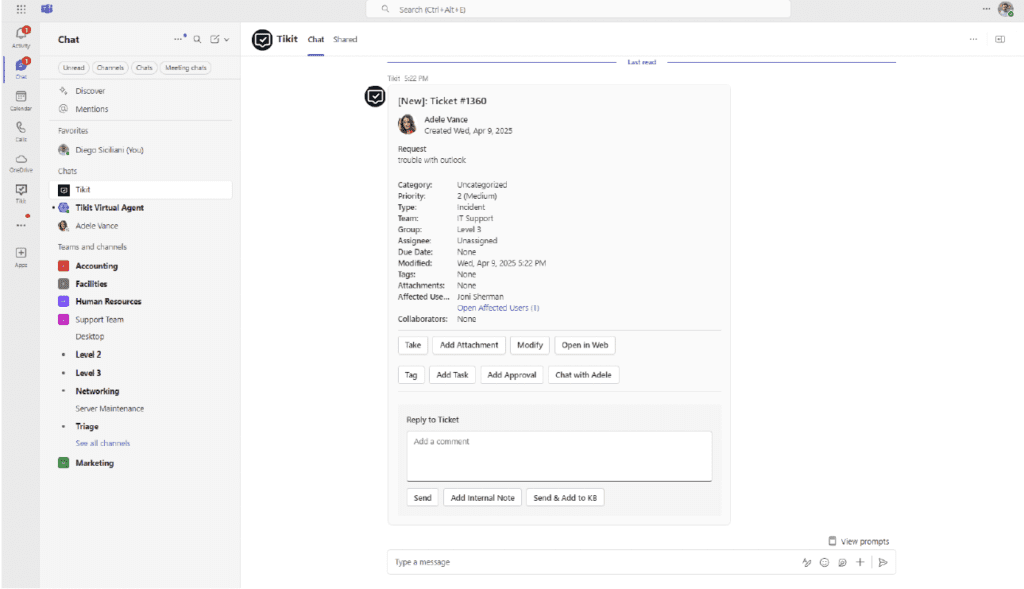Open OneDrive in left rail
The height and width of the screenshot is (589, 1024).
click(x=21, y=163)
